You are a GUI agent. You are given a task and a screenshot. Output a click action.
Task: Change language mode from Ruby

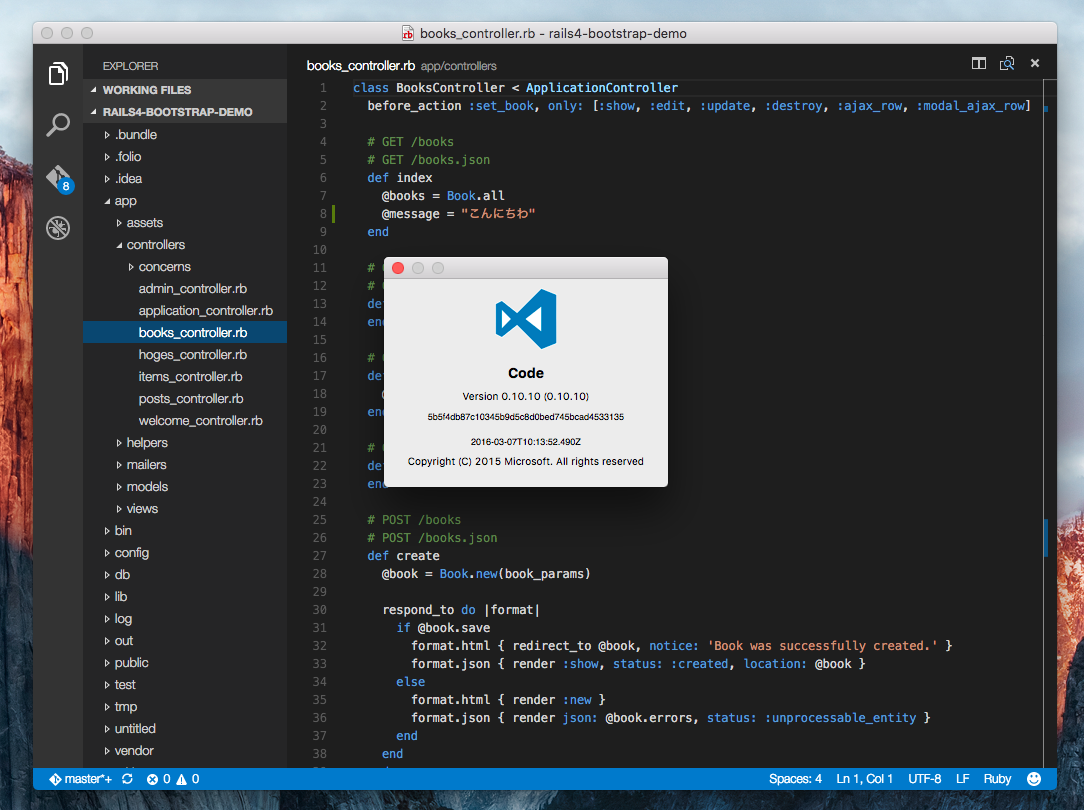click(x=997, y=778)
